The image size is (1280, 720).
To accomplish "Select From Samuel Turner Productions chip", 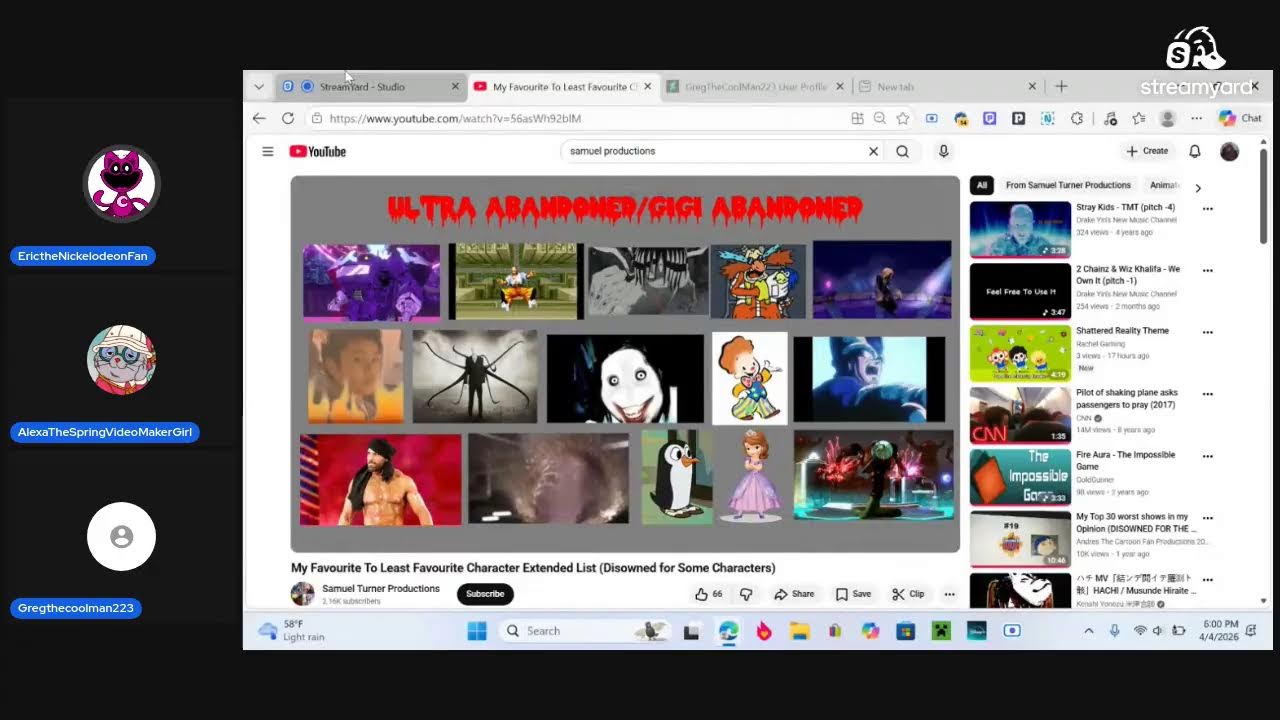I will click(1068, 185).
